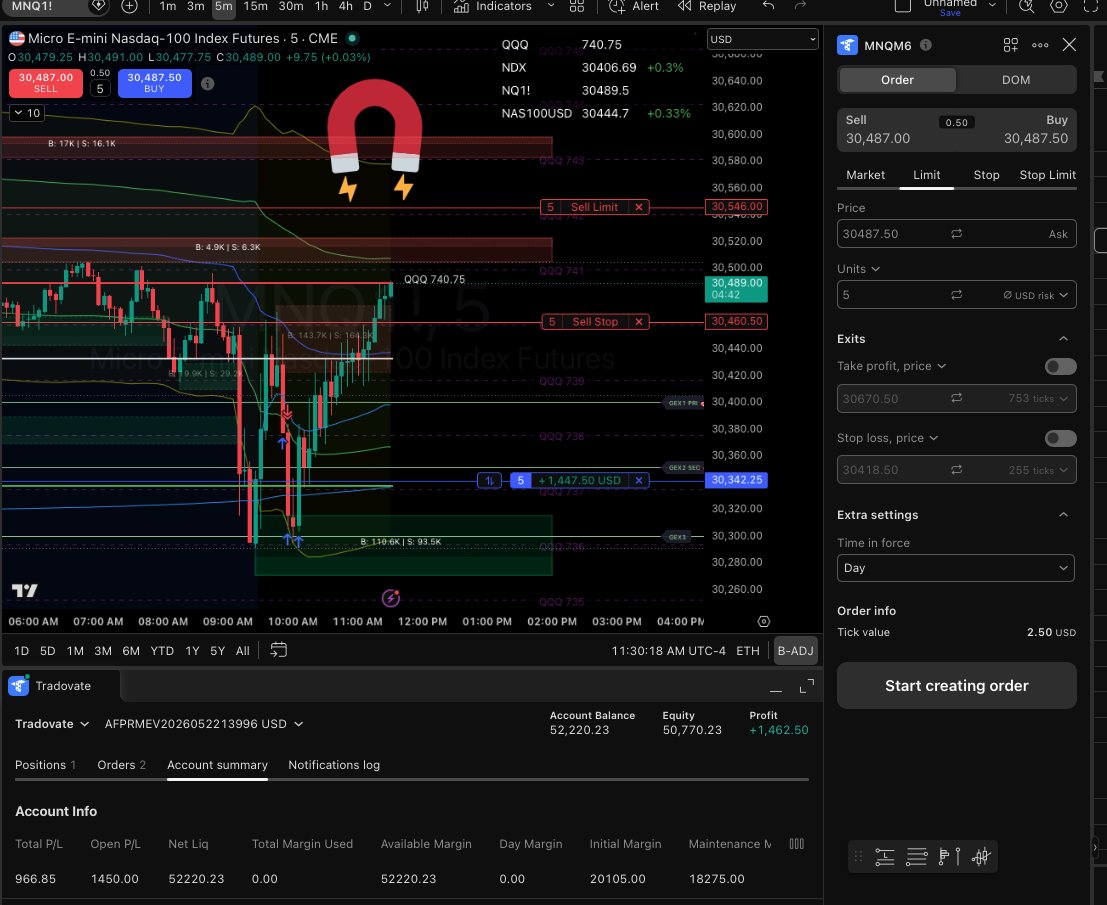1107x905 pixels.
Task: Close the open position via its X
Action: click(639, 480)
